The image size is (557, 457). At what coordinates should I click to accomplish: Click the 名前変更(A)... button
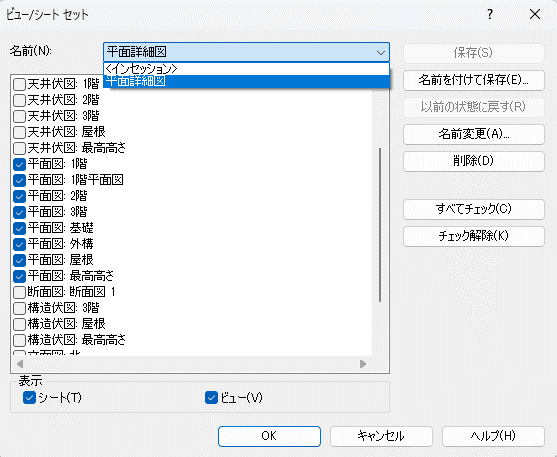pos(474,134)
